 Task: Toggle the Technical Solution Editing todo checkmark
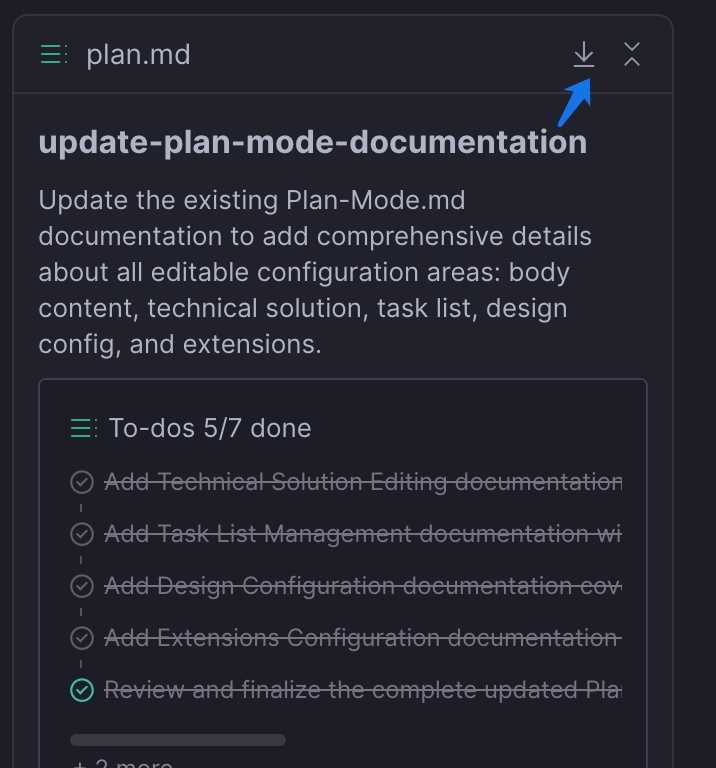pos(82,482)
